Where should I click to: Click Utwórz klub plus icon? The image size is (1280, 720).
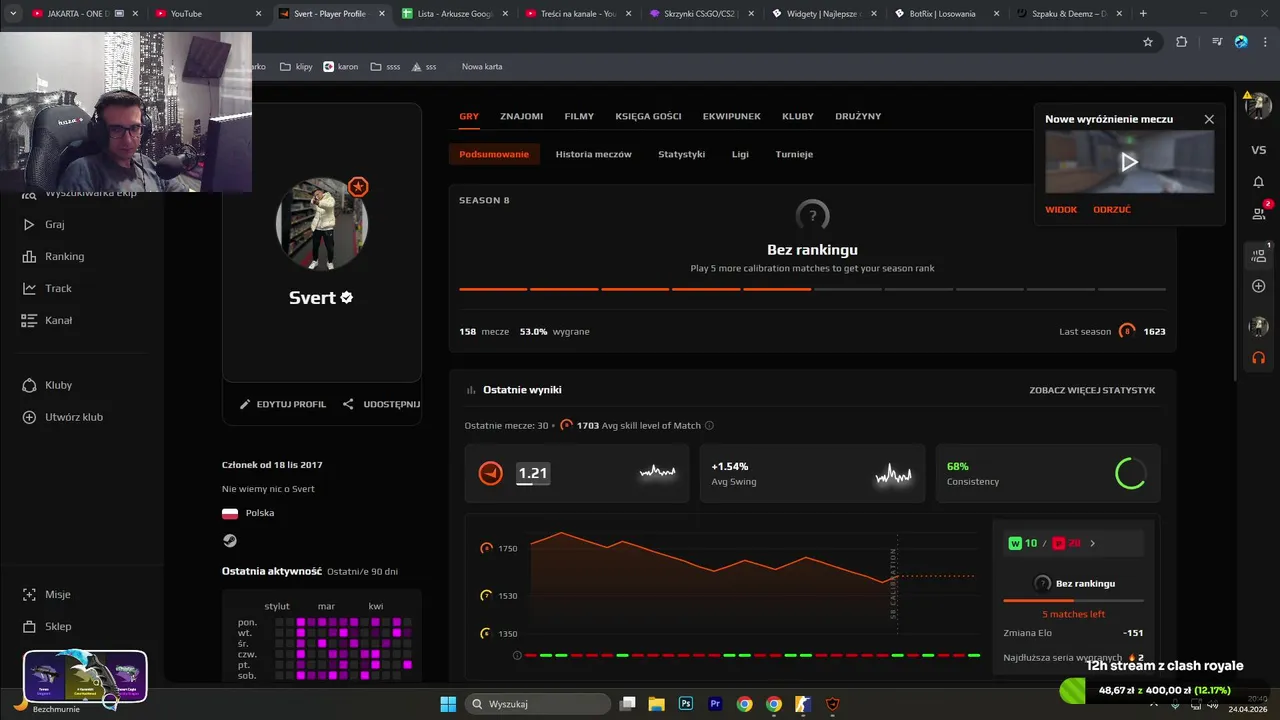pyautogui.click(x=29, y=417)
